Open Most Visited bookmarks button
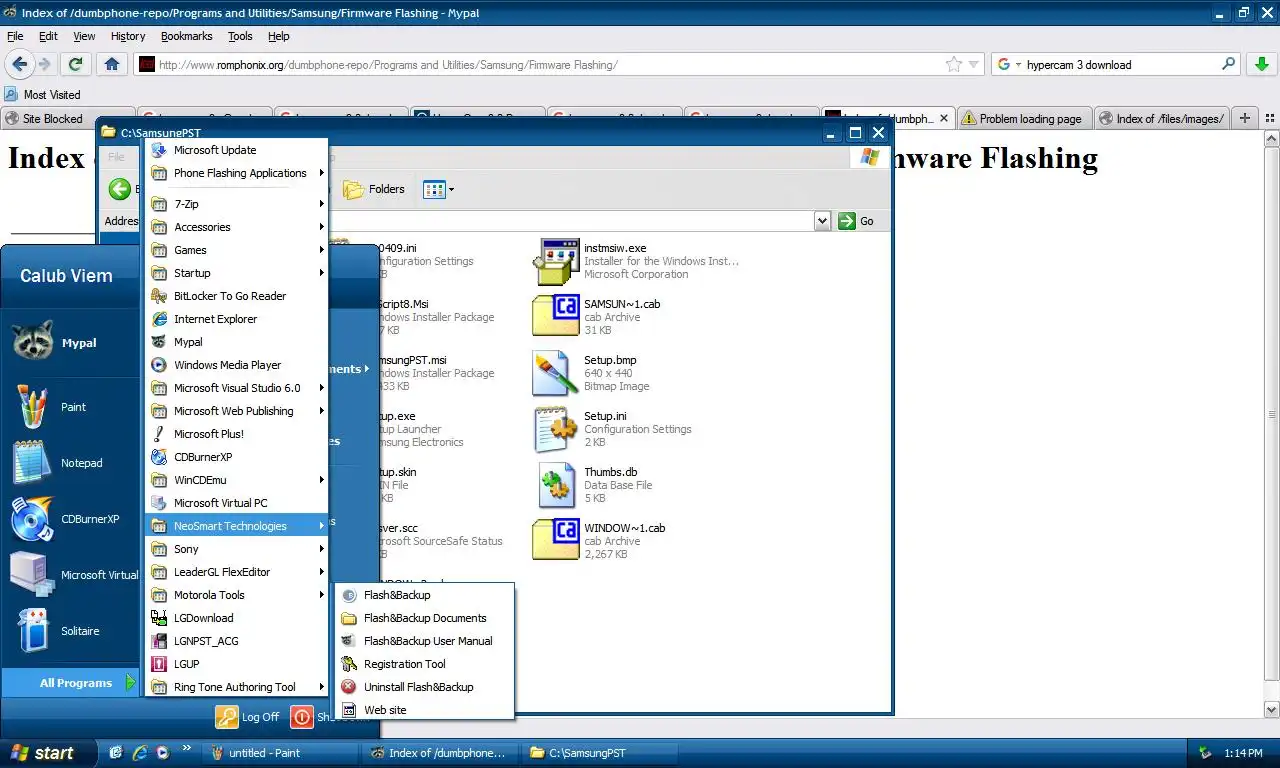The width and height of the screenshot is (1280, 768). tap(42, 95)
